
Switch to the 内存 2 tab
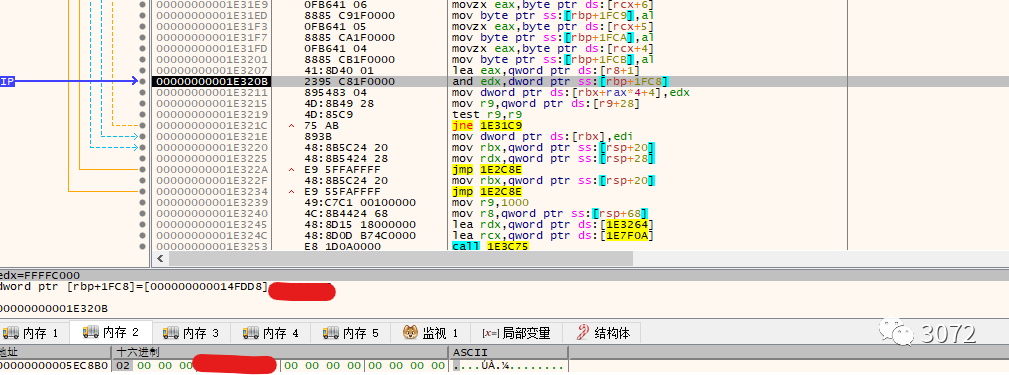pyautogui.click(x=111, y=333)
